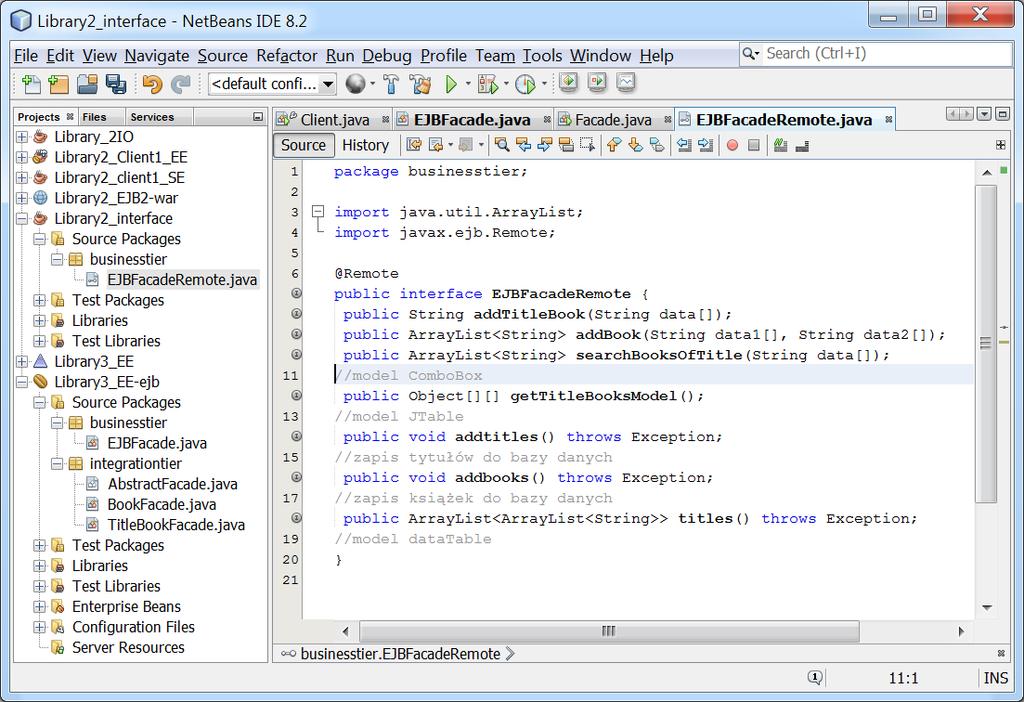1024x702 pixels.
Task: Open the default configuration combo box
Action: coord(272,84)
